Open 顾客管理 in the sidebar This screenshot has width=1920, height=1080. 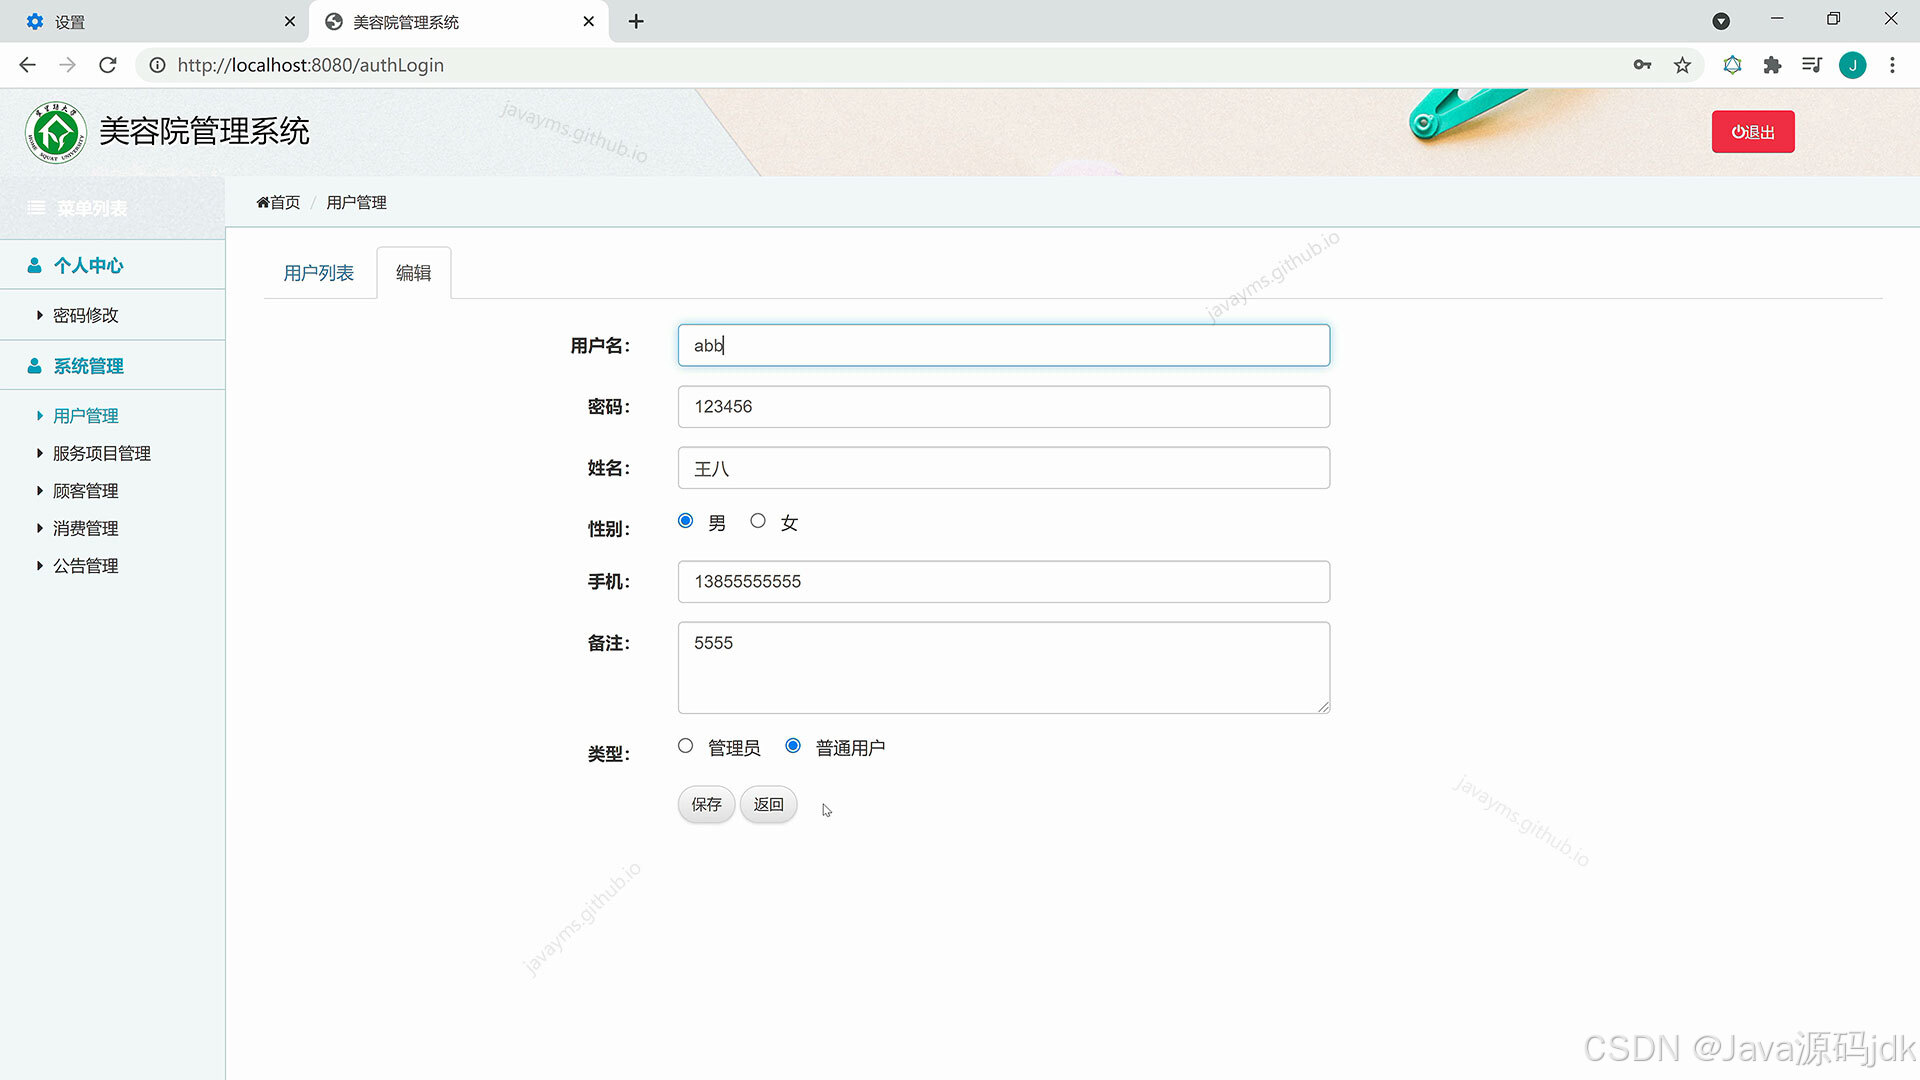click(x=86, y=491)
